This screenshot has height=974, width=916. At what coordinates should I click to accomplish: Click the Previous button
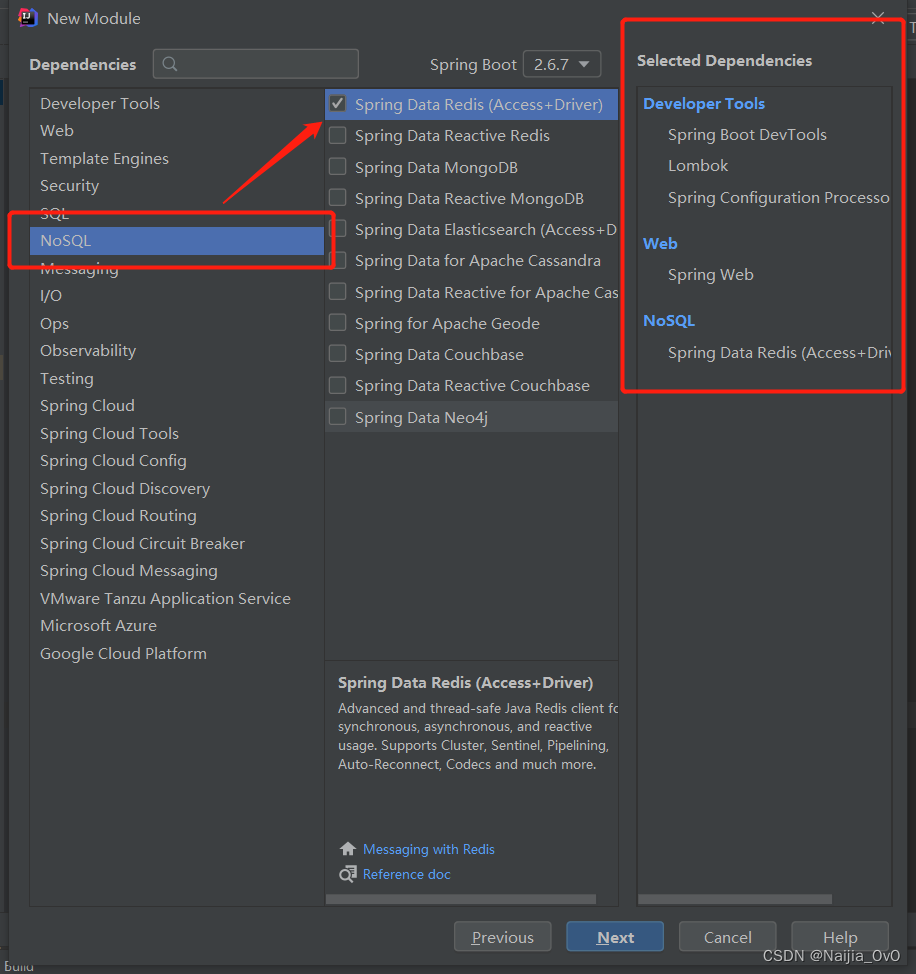[x=502, y=937]
